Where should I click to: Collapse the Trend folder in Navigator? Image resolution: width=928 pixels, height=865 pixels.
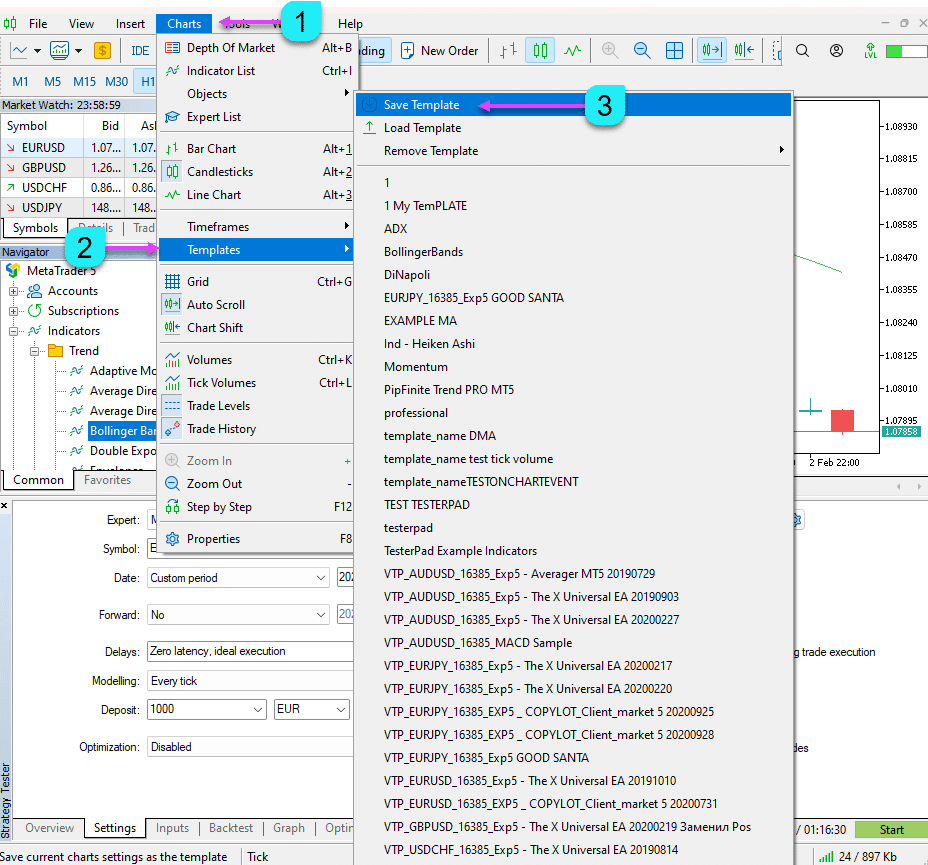(33, 351)
